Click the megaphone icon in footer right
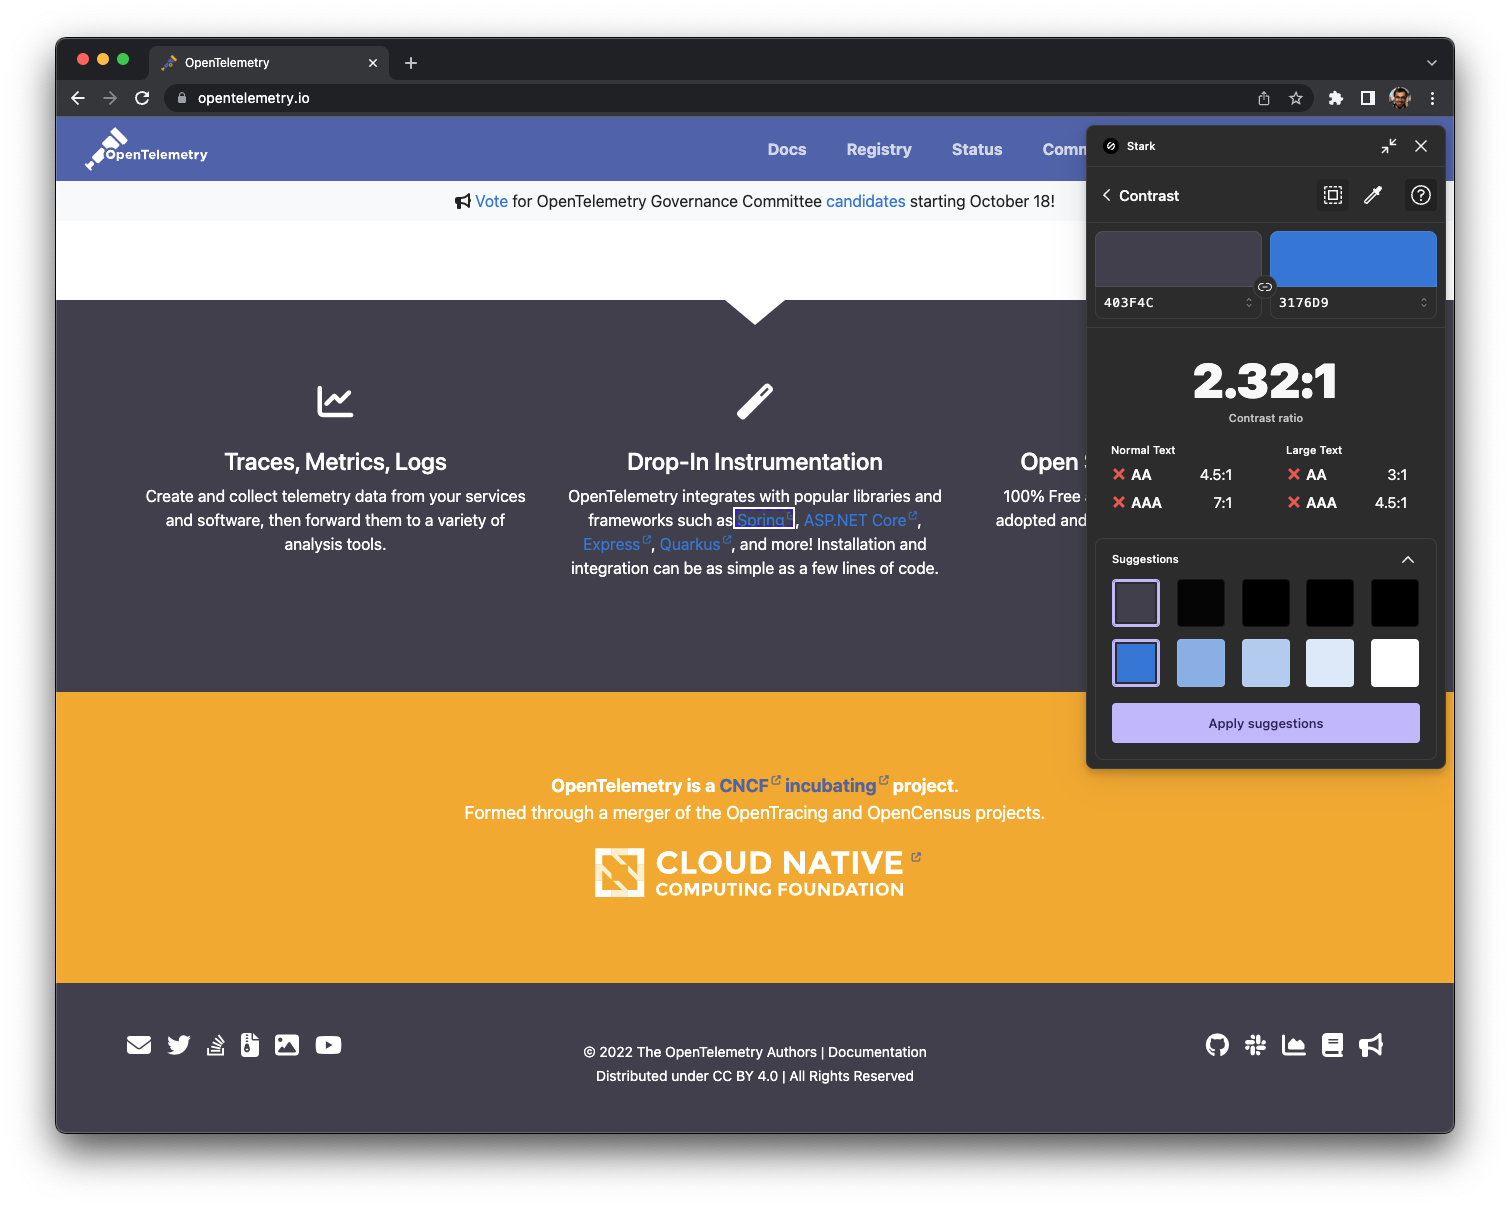1510x1207 pixels. point(1371,1045)
